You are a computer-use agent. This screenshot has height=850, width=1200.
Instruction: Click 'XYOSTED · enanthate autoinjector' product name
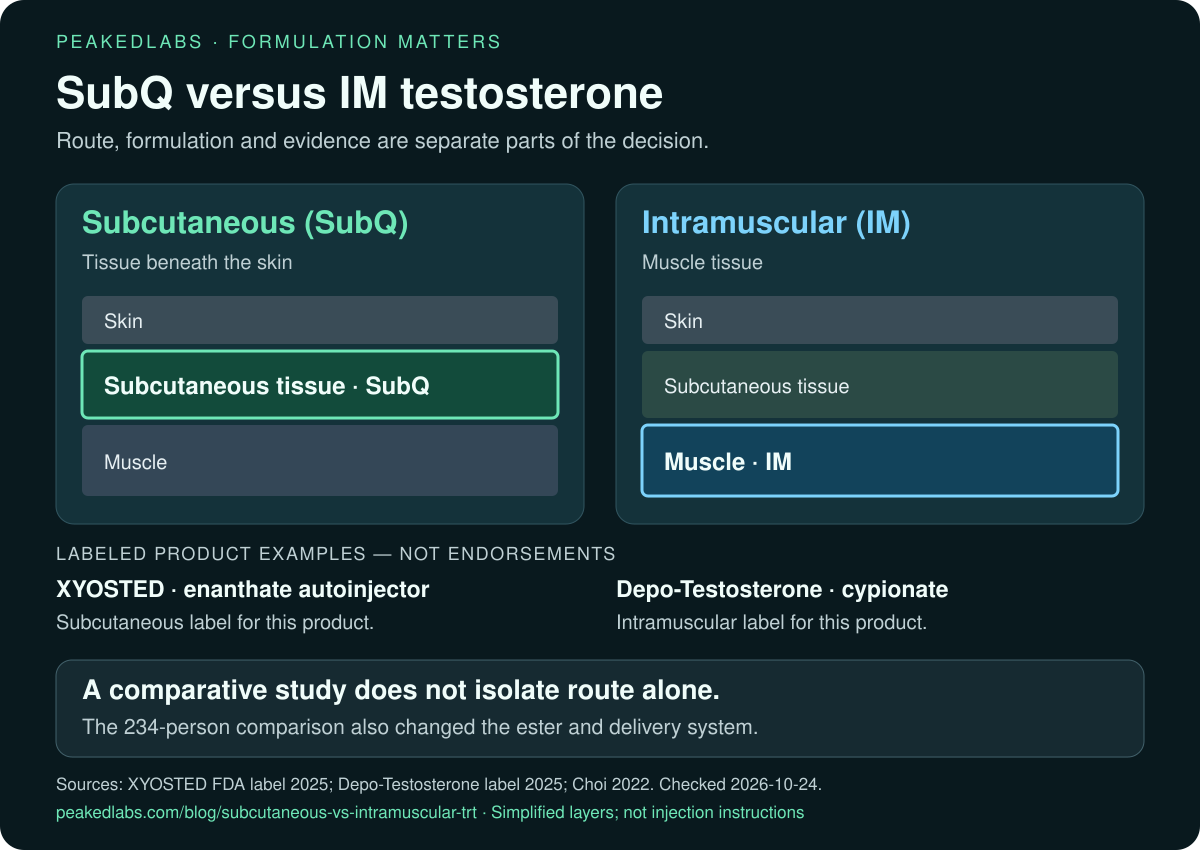point(243,590)
